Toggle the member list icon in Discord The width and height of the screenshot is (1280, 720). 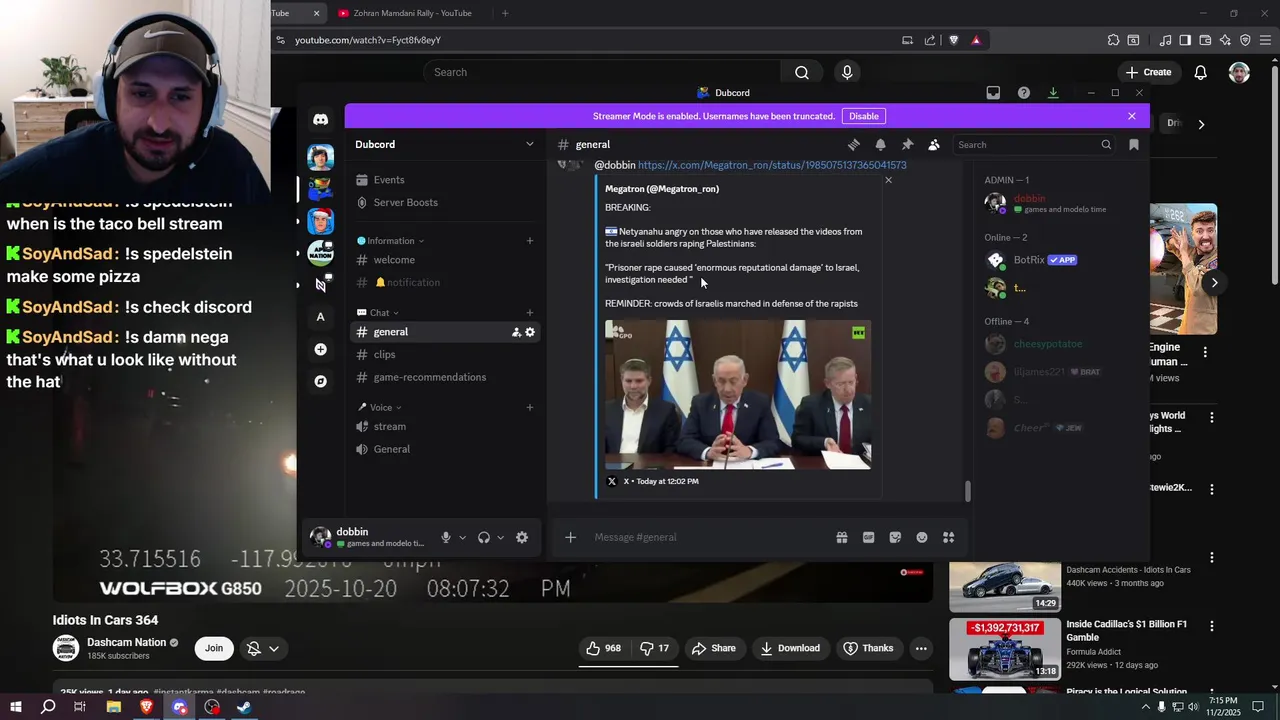click(934, 145)
